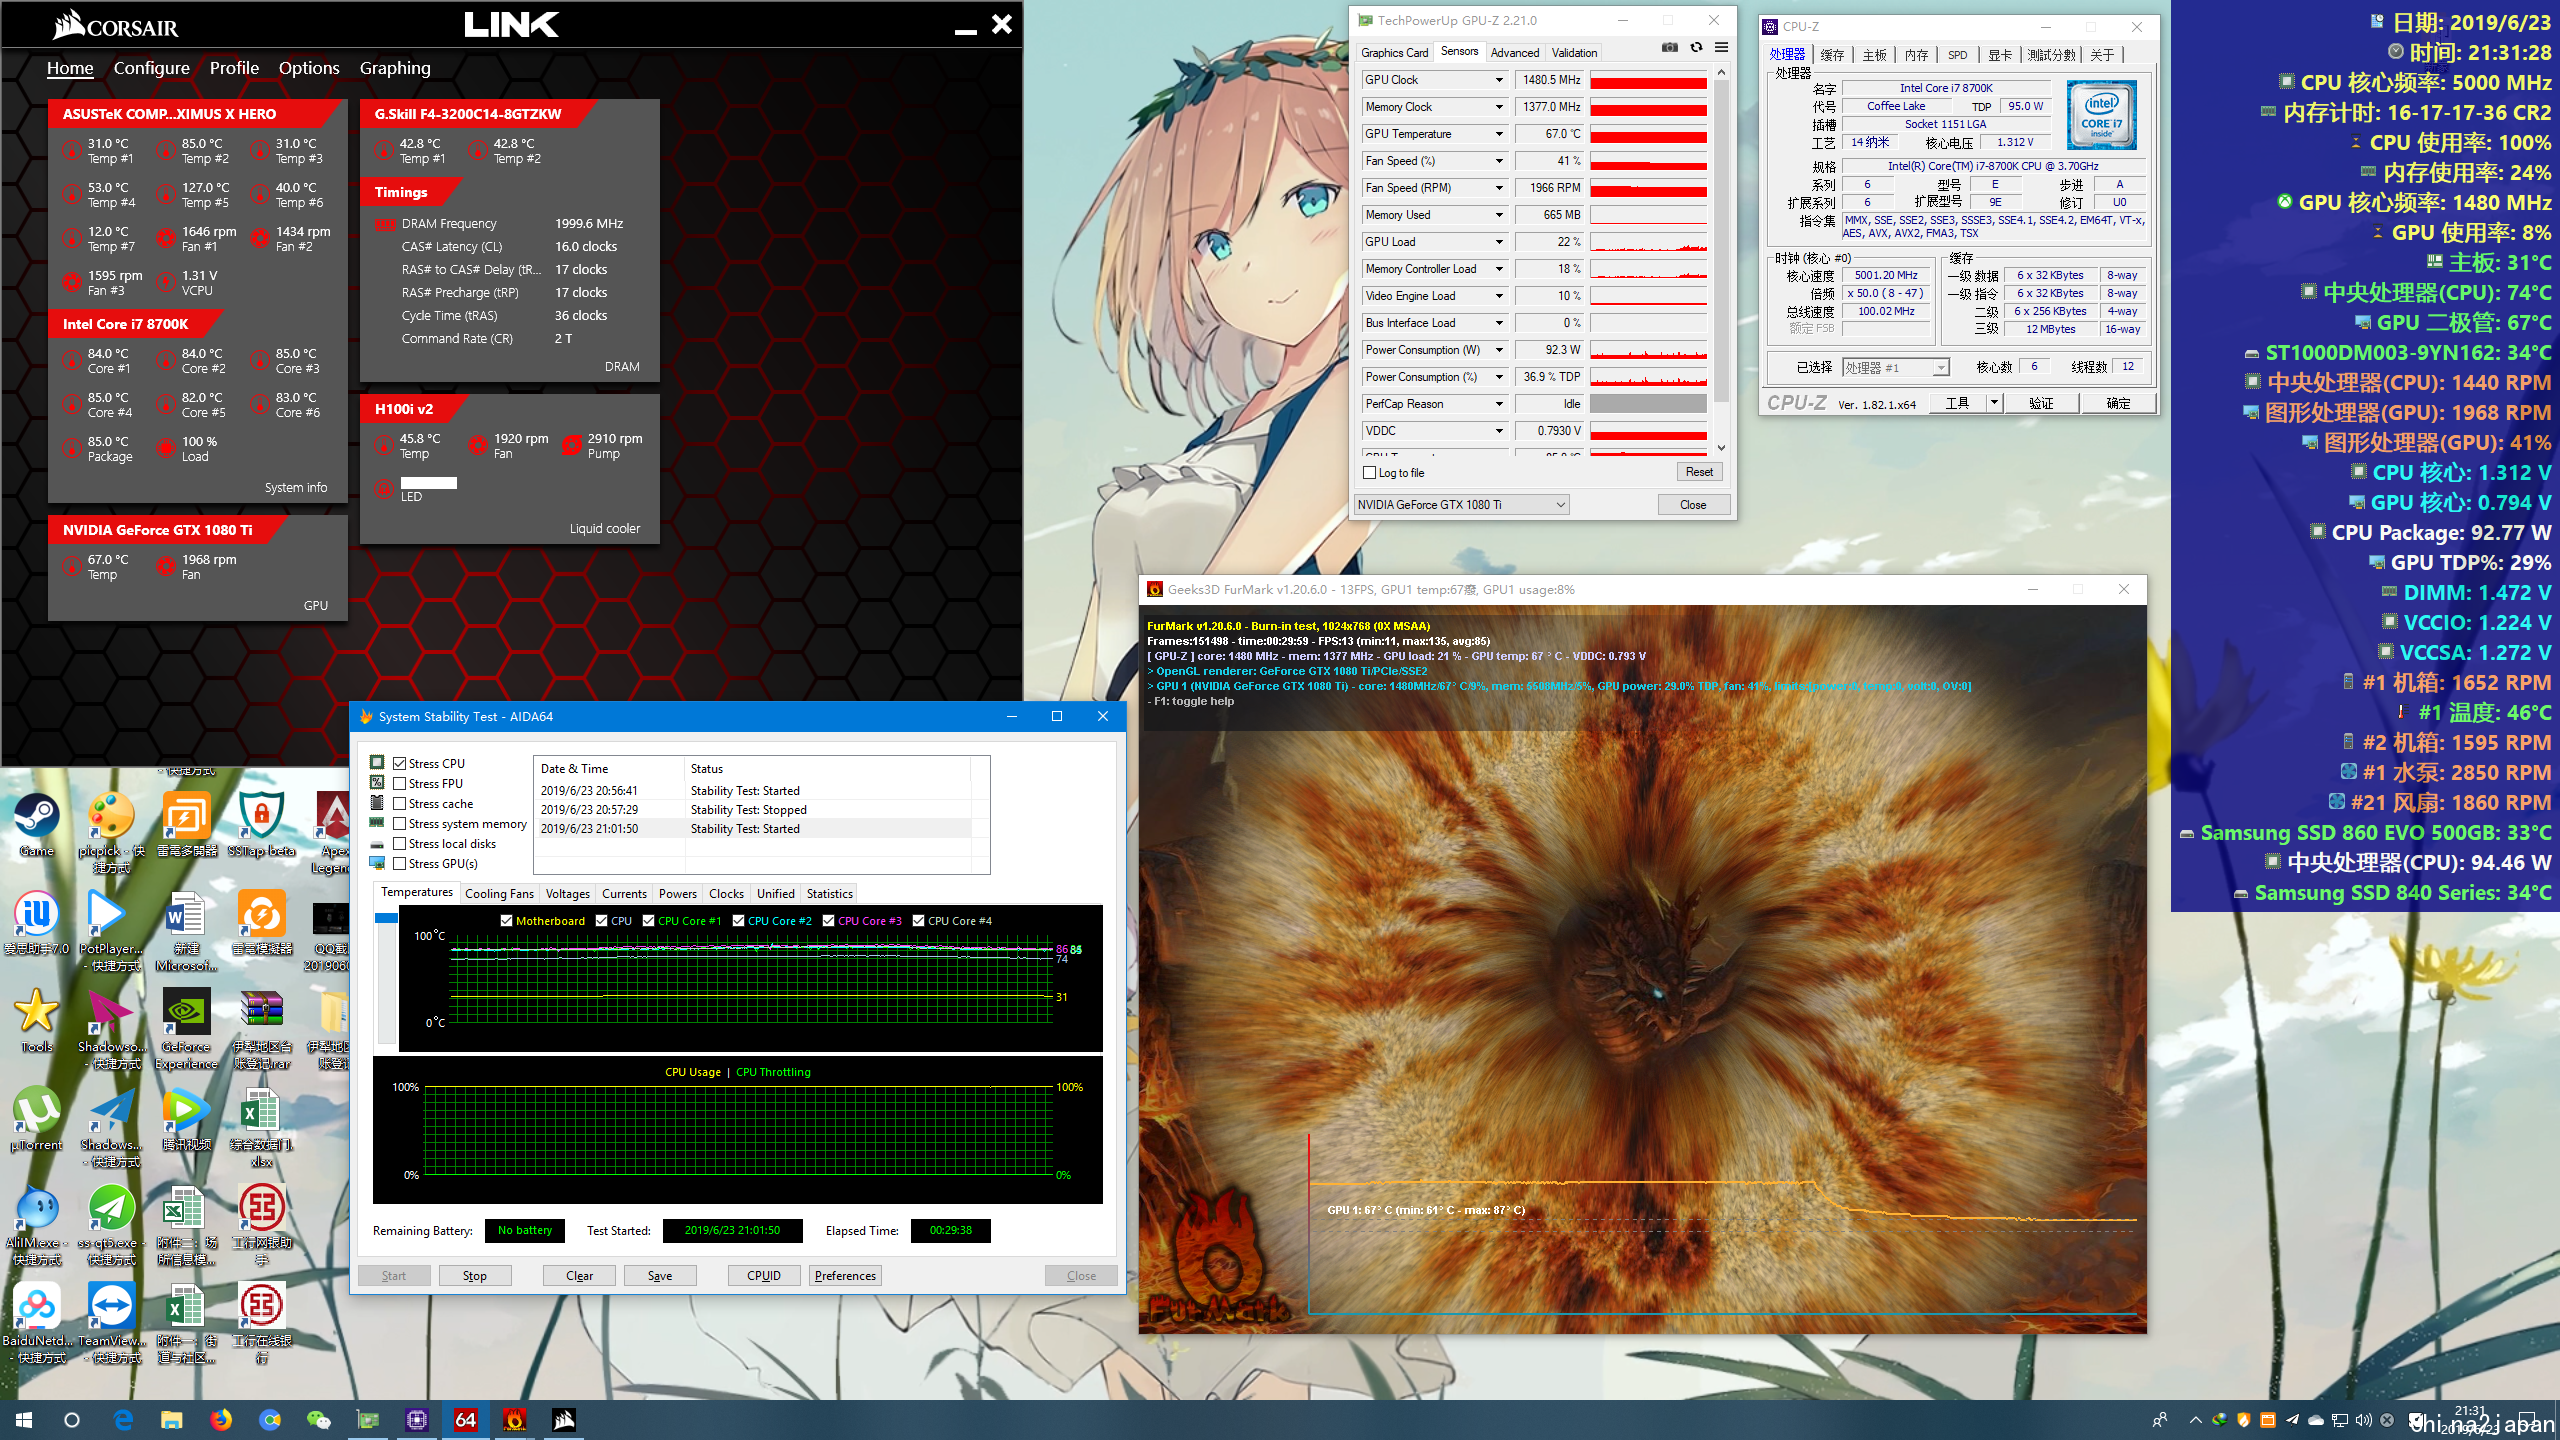Open Memory Clock sensor dropdown
The width and height of the screenshot is (2560, 1440).
pyautogui.click(x=1499, y=107)
